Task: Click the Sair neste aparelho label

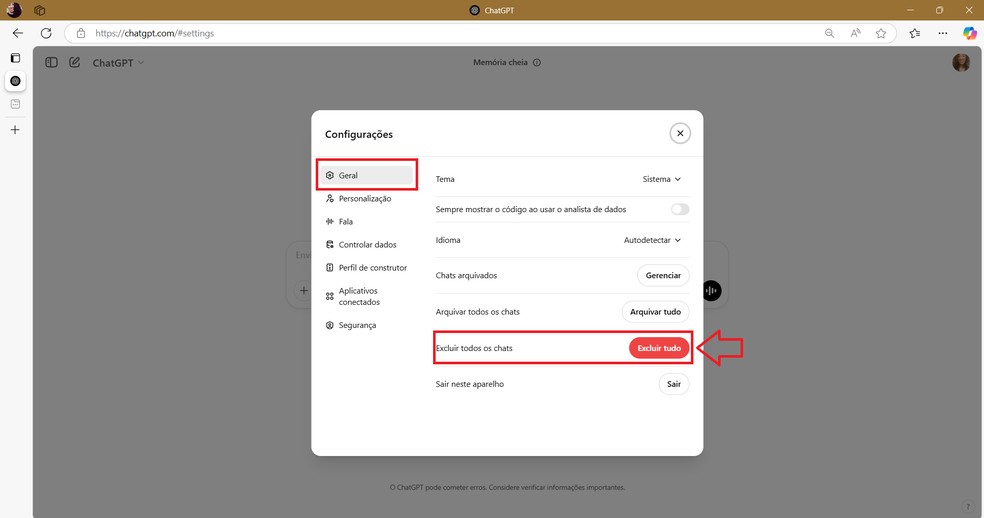Action: coord(469,384)
